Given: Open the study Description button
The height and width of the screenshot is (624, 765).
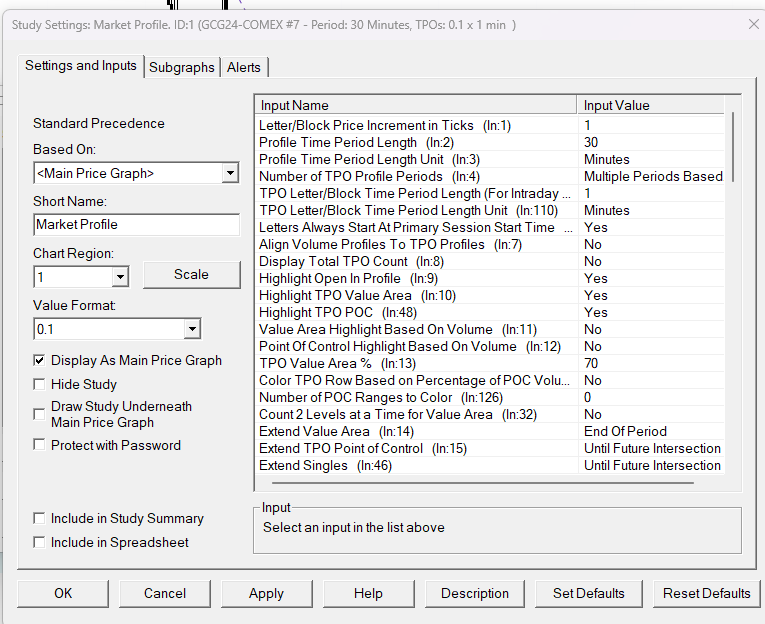Looking at the screenshot, I should [475, 593].
